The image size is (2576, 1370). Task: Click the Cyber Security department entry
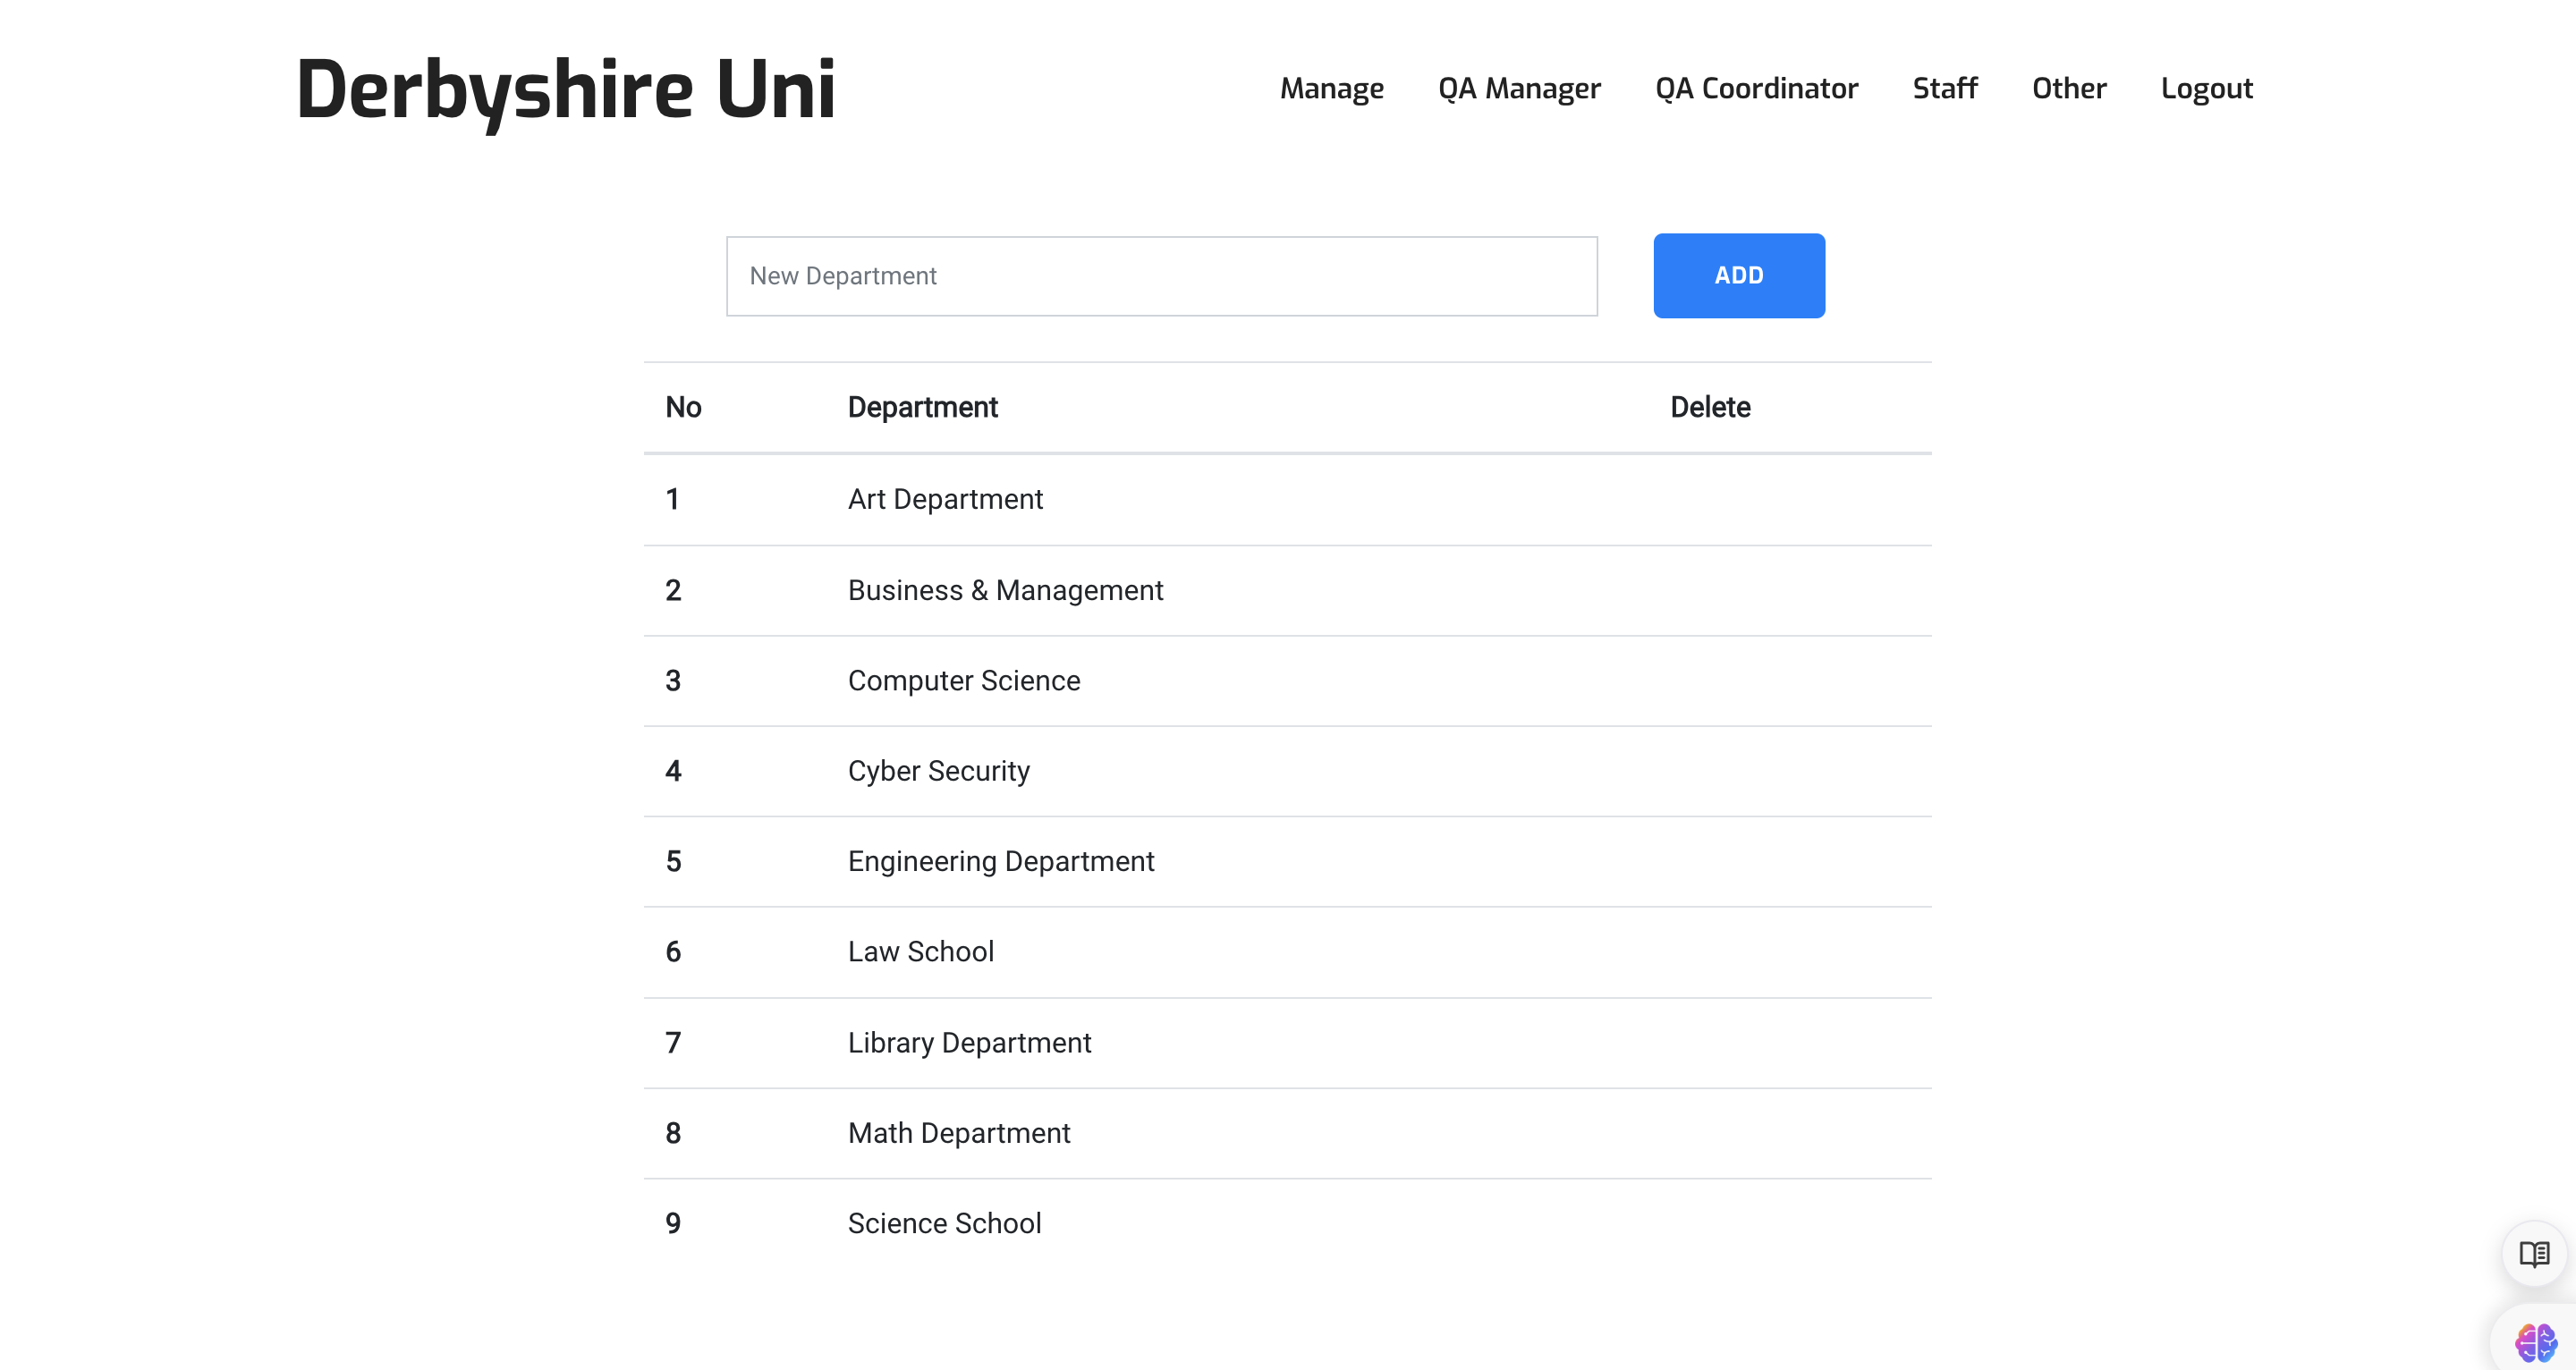[x=938, y=771]
